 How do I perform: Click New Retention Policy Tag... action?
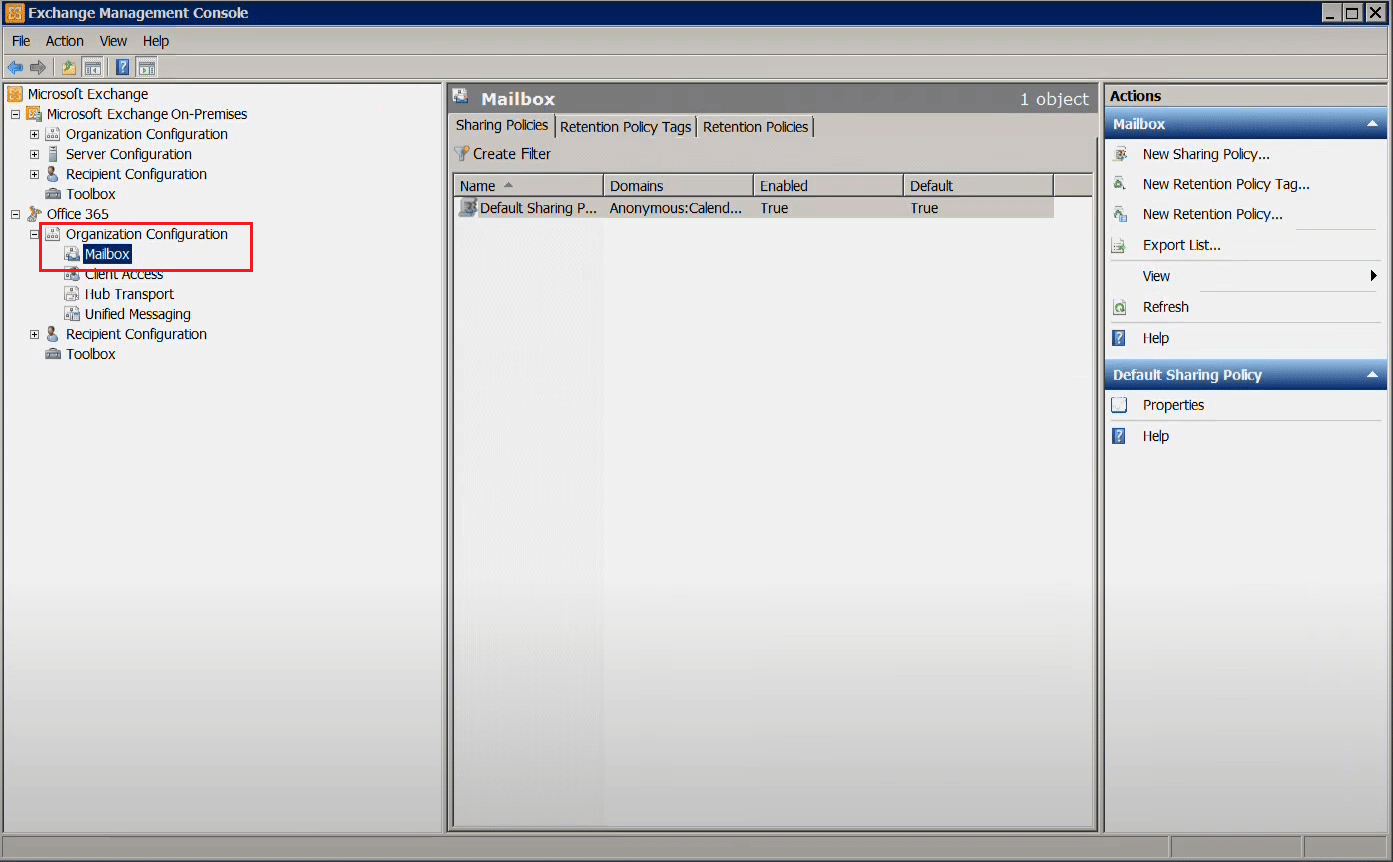[x=1226, y=184]
